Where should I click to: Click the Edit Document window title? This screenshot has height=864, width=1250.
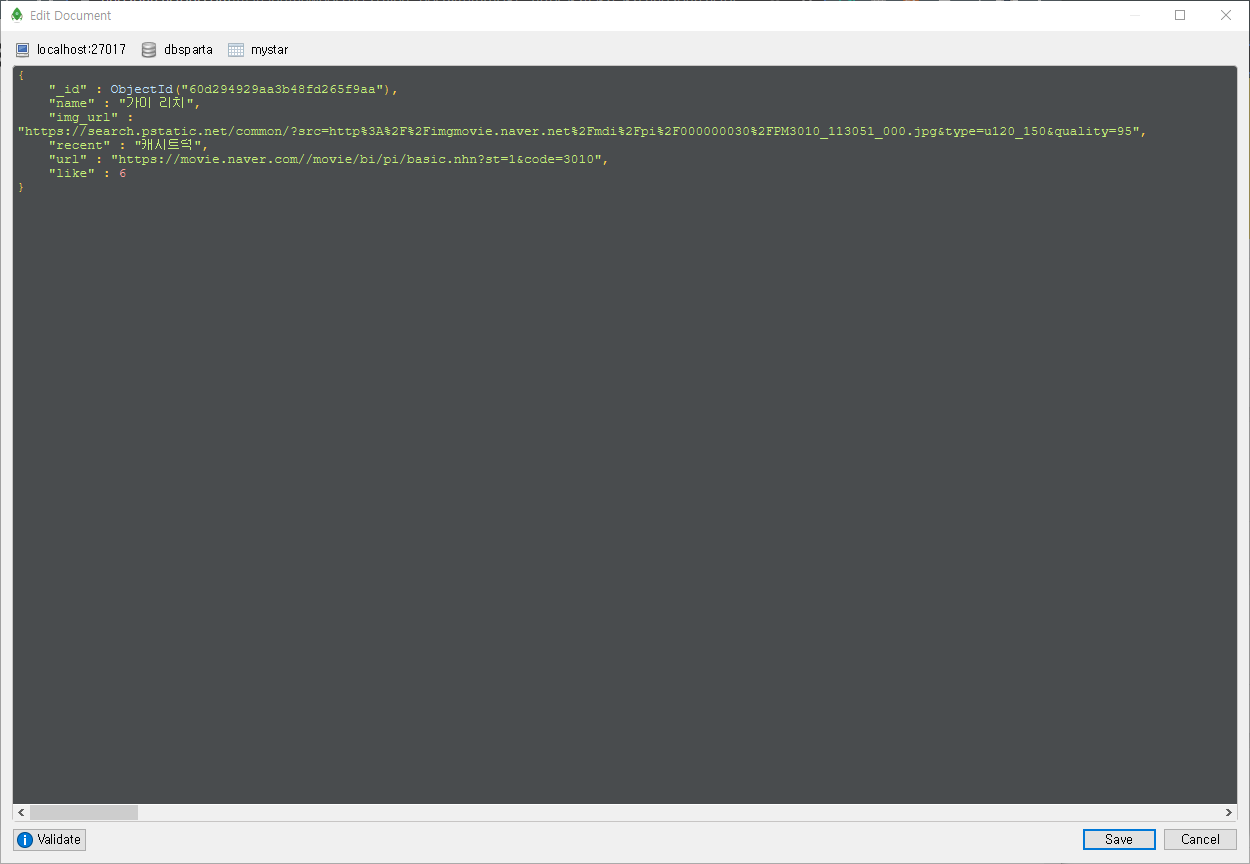(x=70, y=15)
